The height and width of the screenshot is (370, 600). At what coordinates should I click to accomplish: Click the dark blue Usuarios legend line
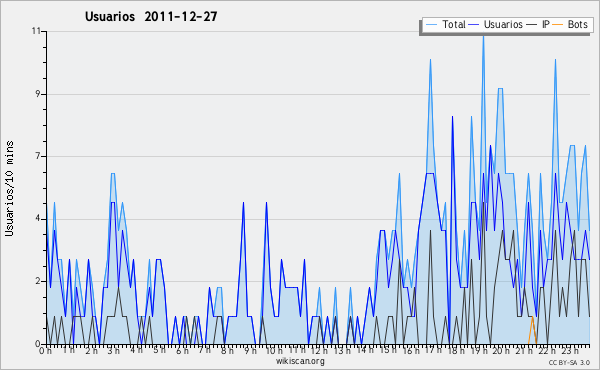click(473, 25)
